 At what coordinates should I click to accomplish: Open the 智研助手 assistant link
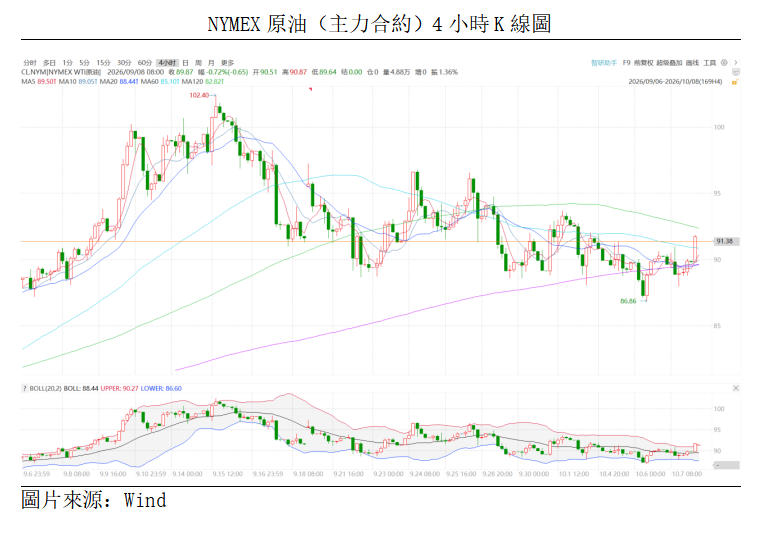point(604,62)
